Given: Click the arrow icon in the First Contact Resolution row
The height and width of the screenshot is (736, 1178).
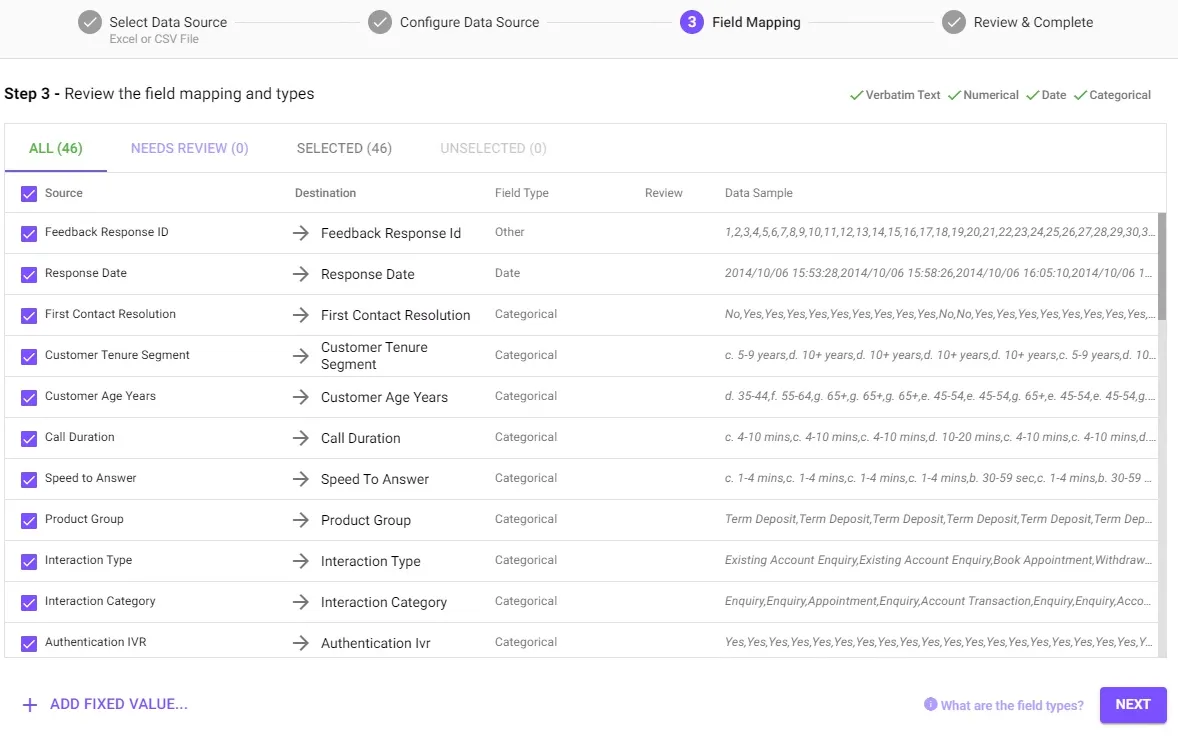Looking at the screenshot, I should coord(301,315).
